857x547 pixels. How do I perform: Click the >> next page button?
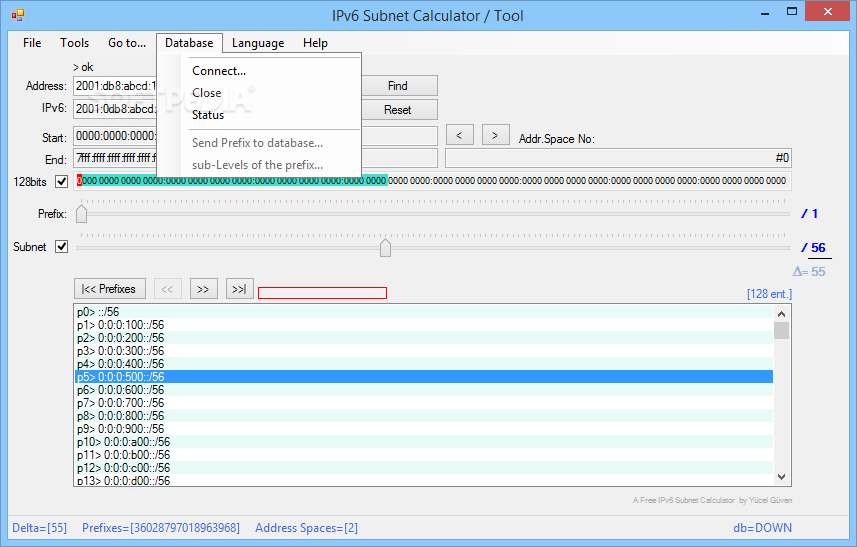[x=203, y=289]
